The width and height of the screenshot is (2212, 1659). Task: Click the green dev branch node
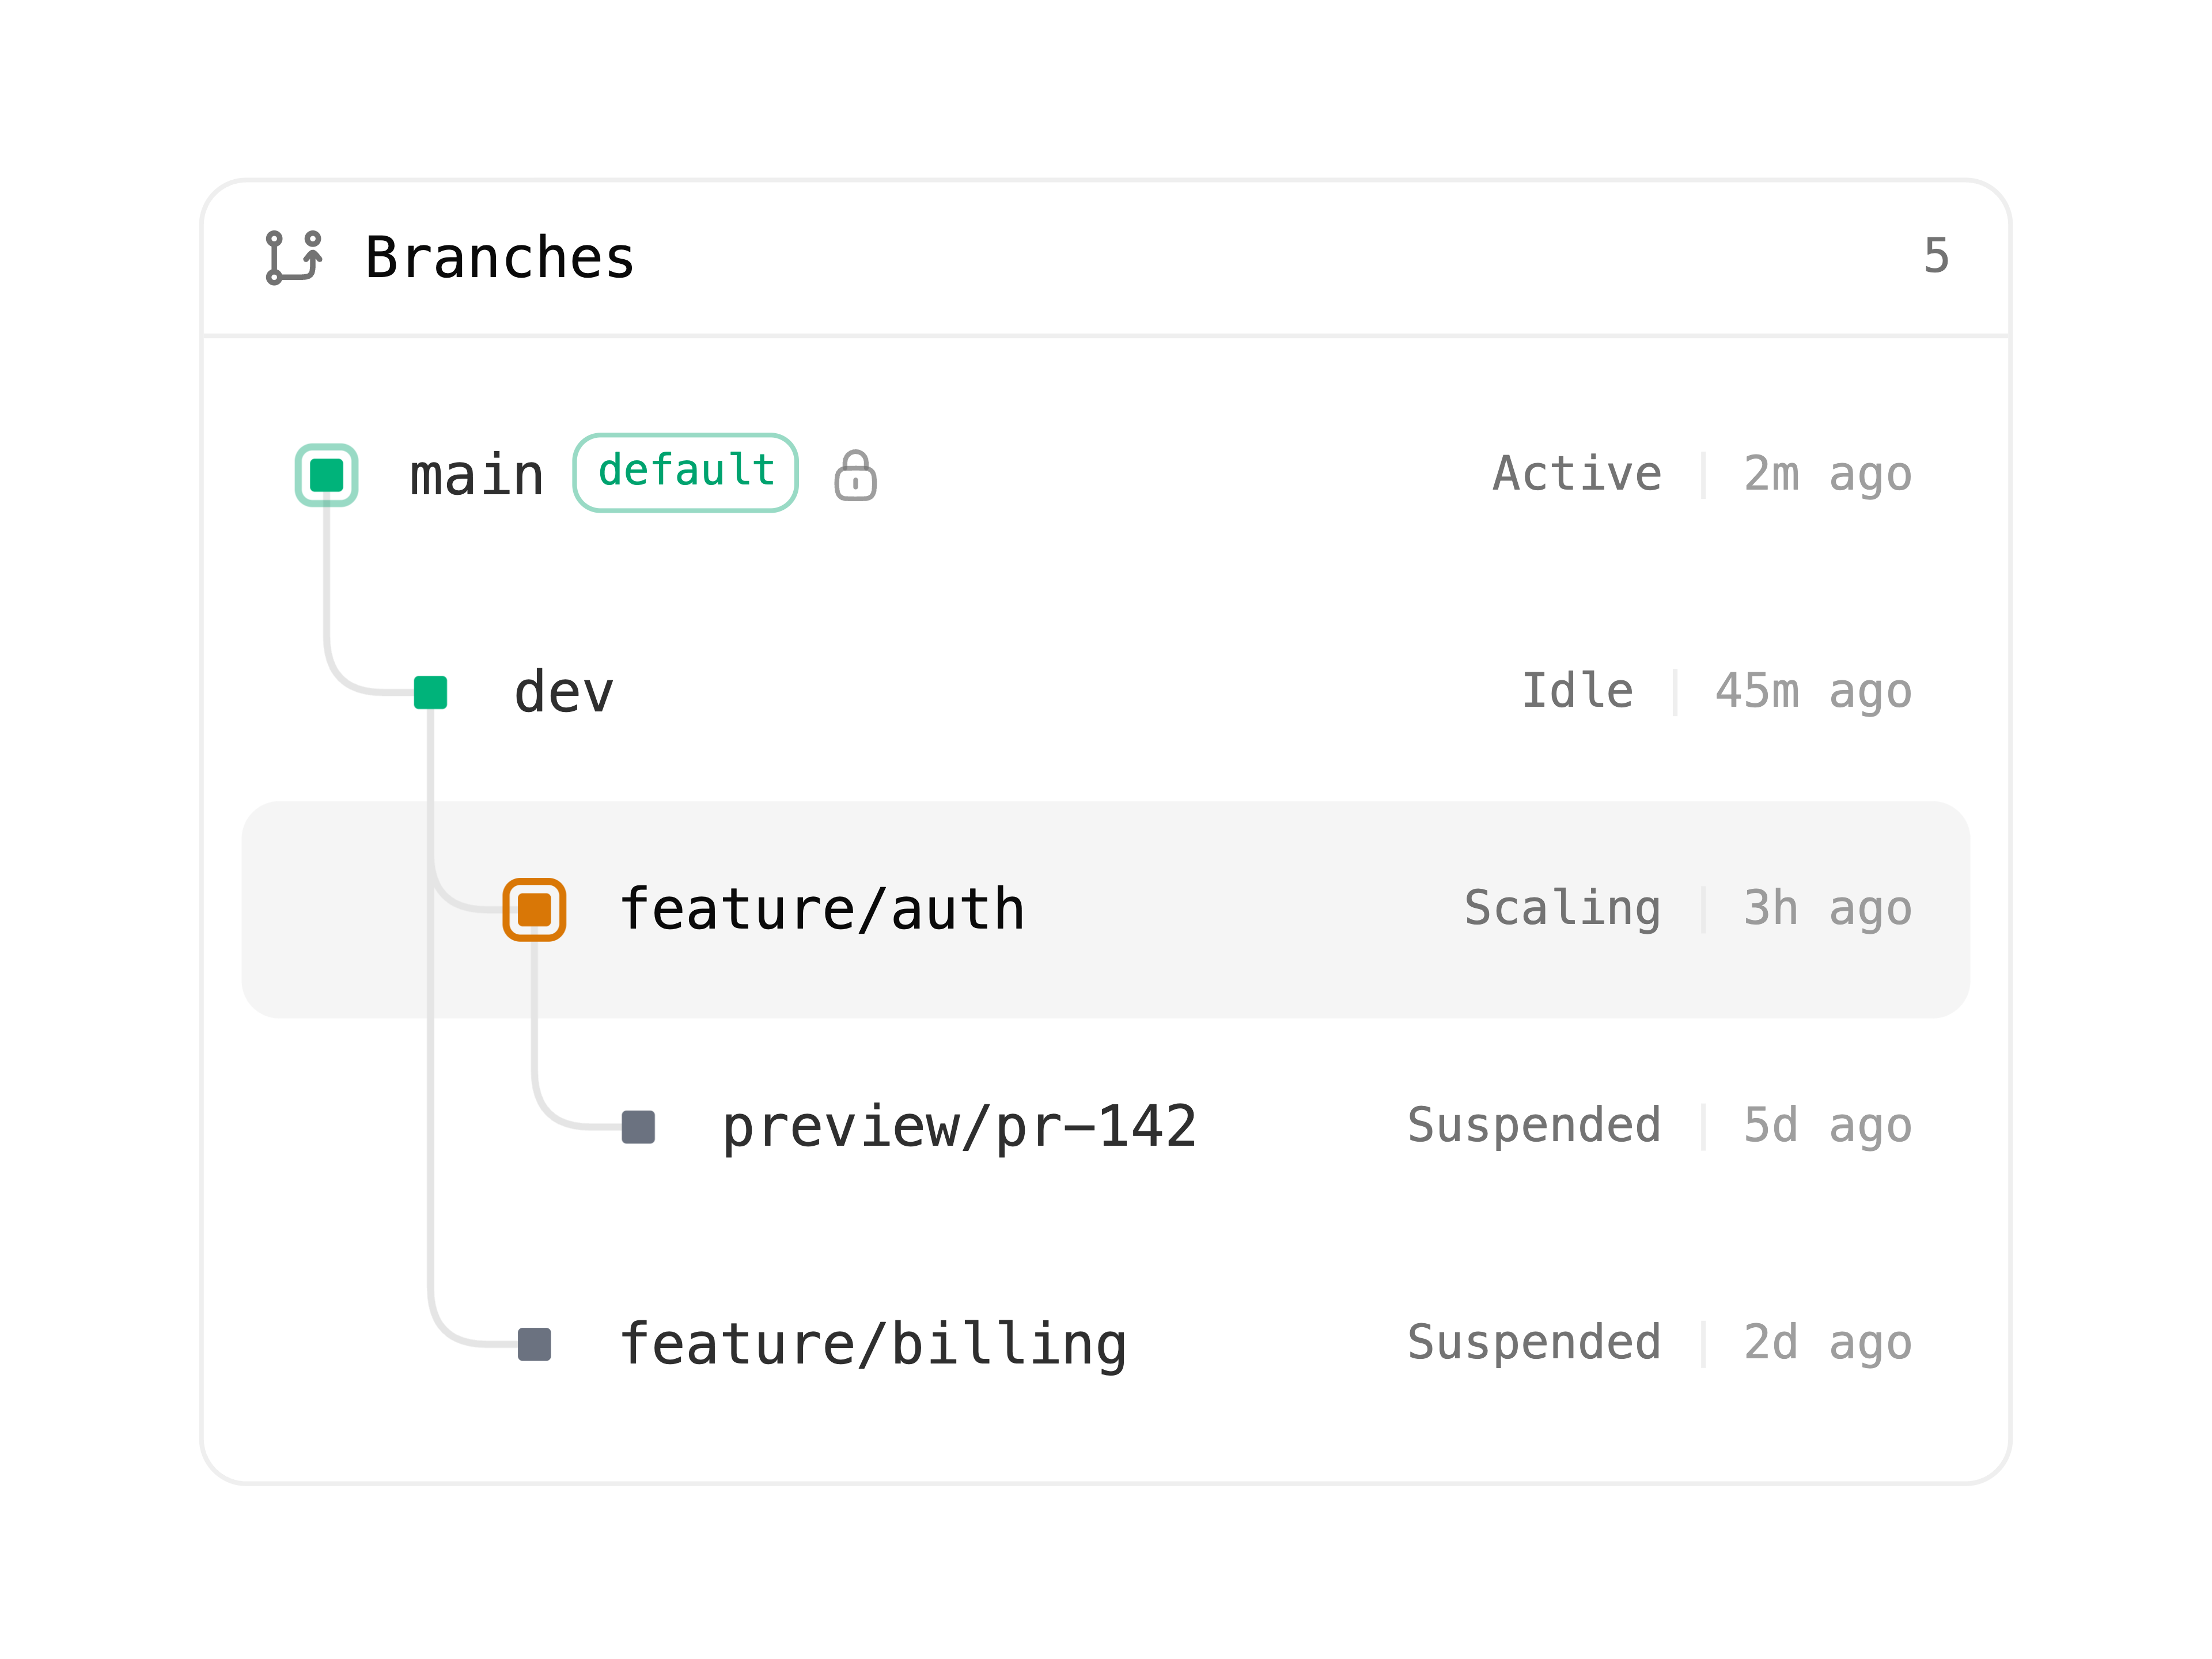click(x=431, y=692)
